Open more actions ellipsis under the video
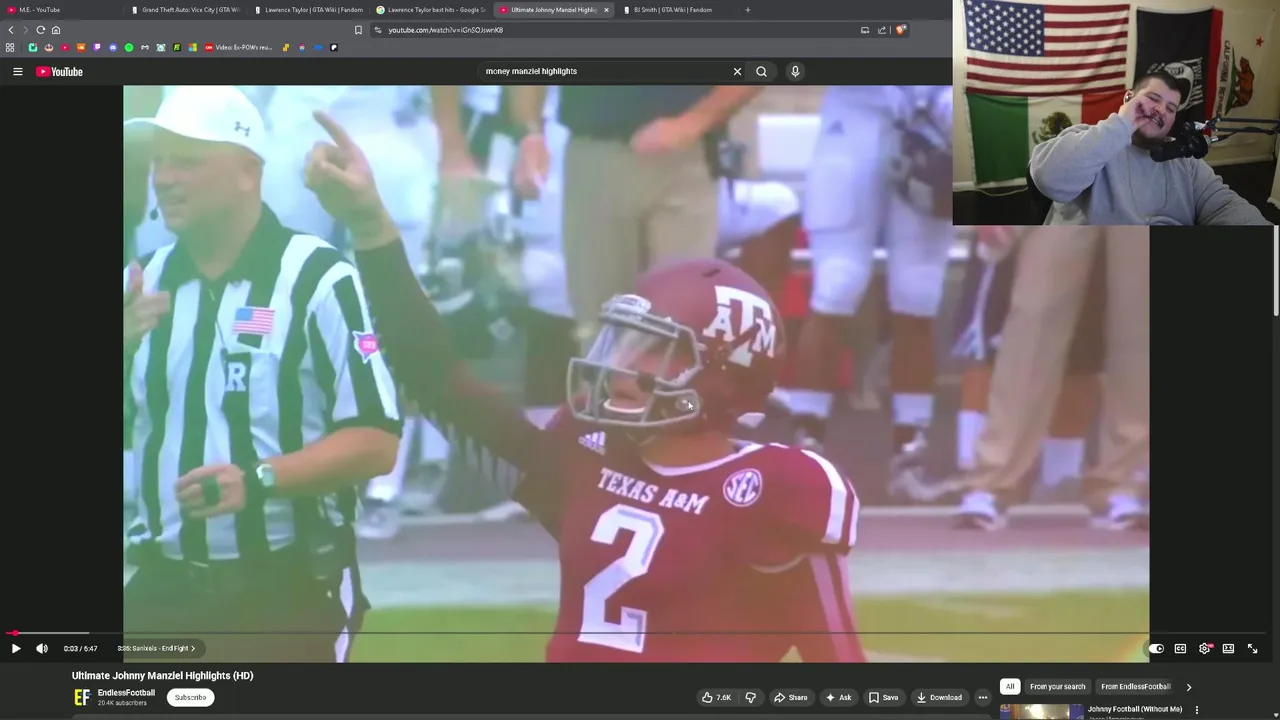This screenshot has width=1280, height=720. click(983, 697)
